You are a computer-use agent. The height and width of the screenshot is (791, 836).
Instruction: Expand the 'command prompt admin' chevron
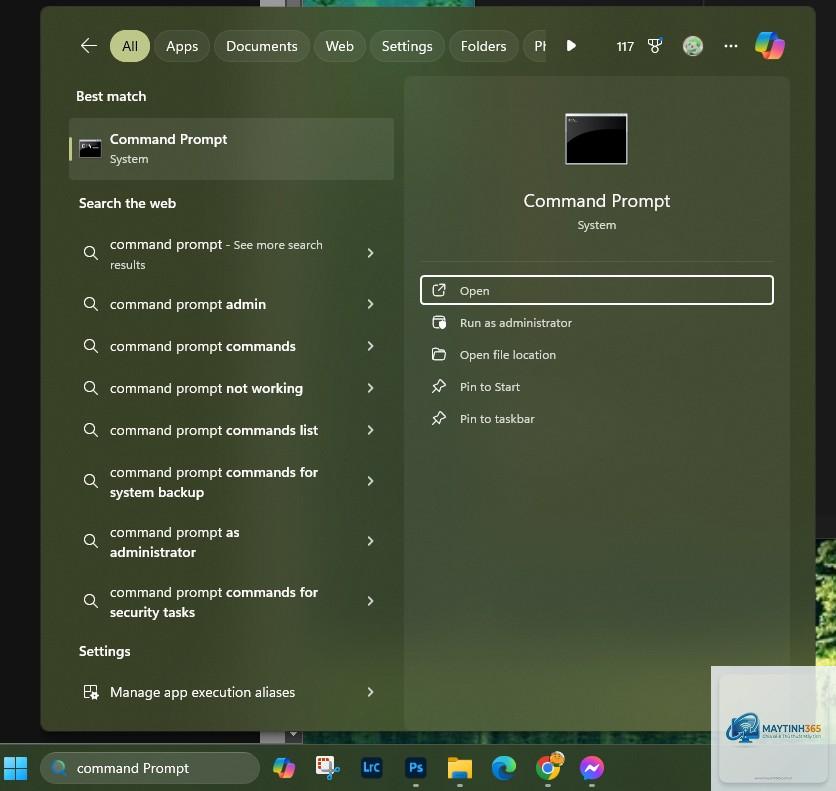pos(371,304)
